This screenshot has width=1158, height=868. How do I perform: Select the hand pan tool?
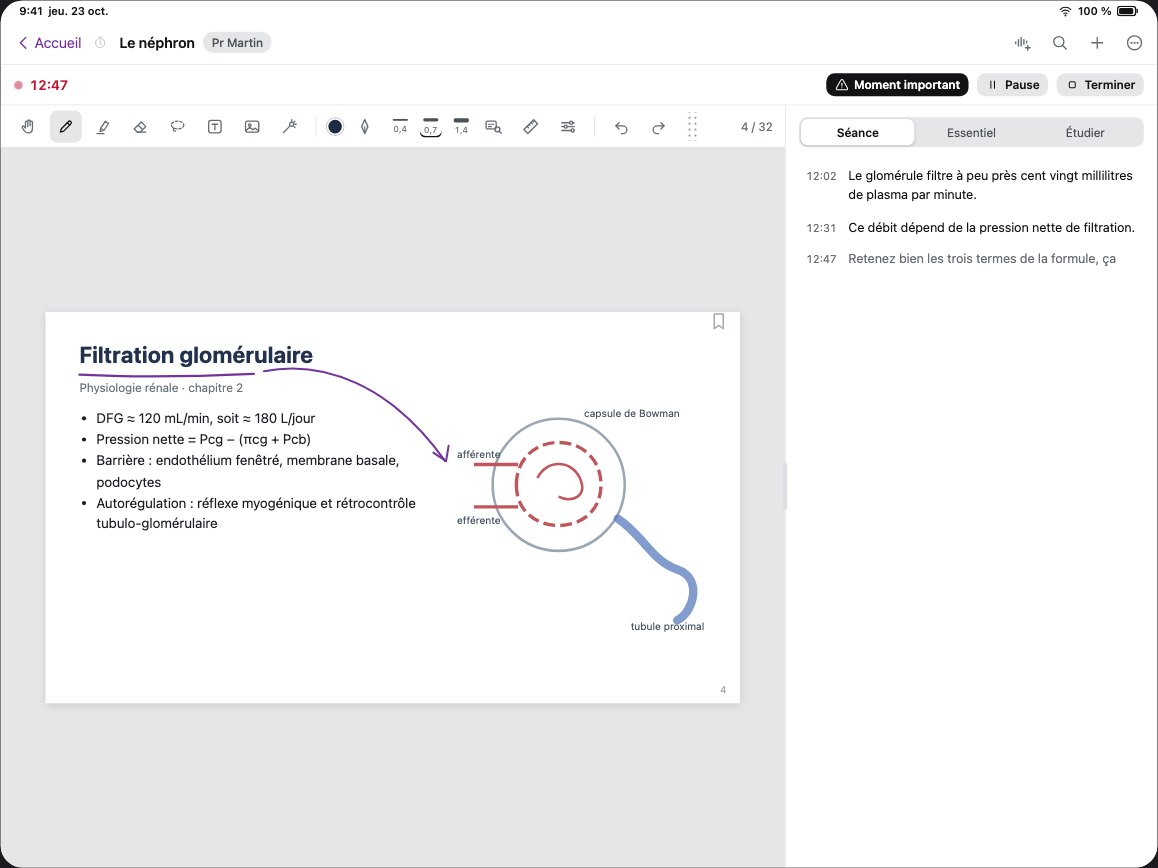coord(28,127)
